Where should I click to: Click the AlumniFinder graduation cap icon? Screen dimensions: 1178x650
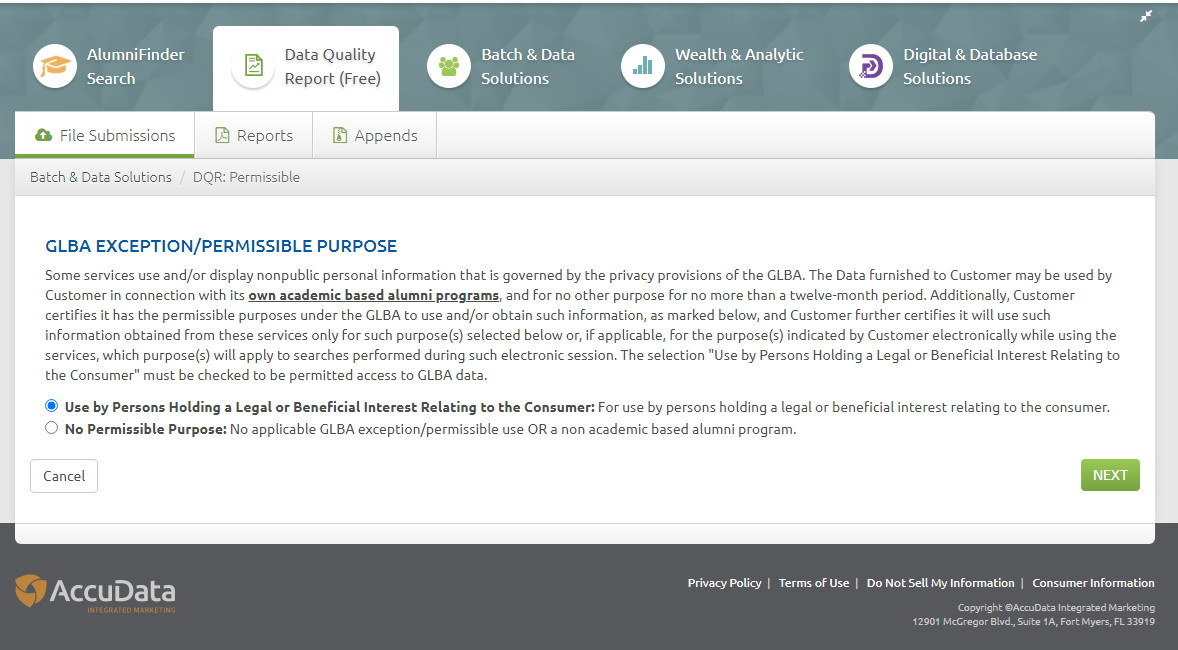pyautogui.click(x=55, y=66)
